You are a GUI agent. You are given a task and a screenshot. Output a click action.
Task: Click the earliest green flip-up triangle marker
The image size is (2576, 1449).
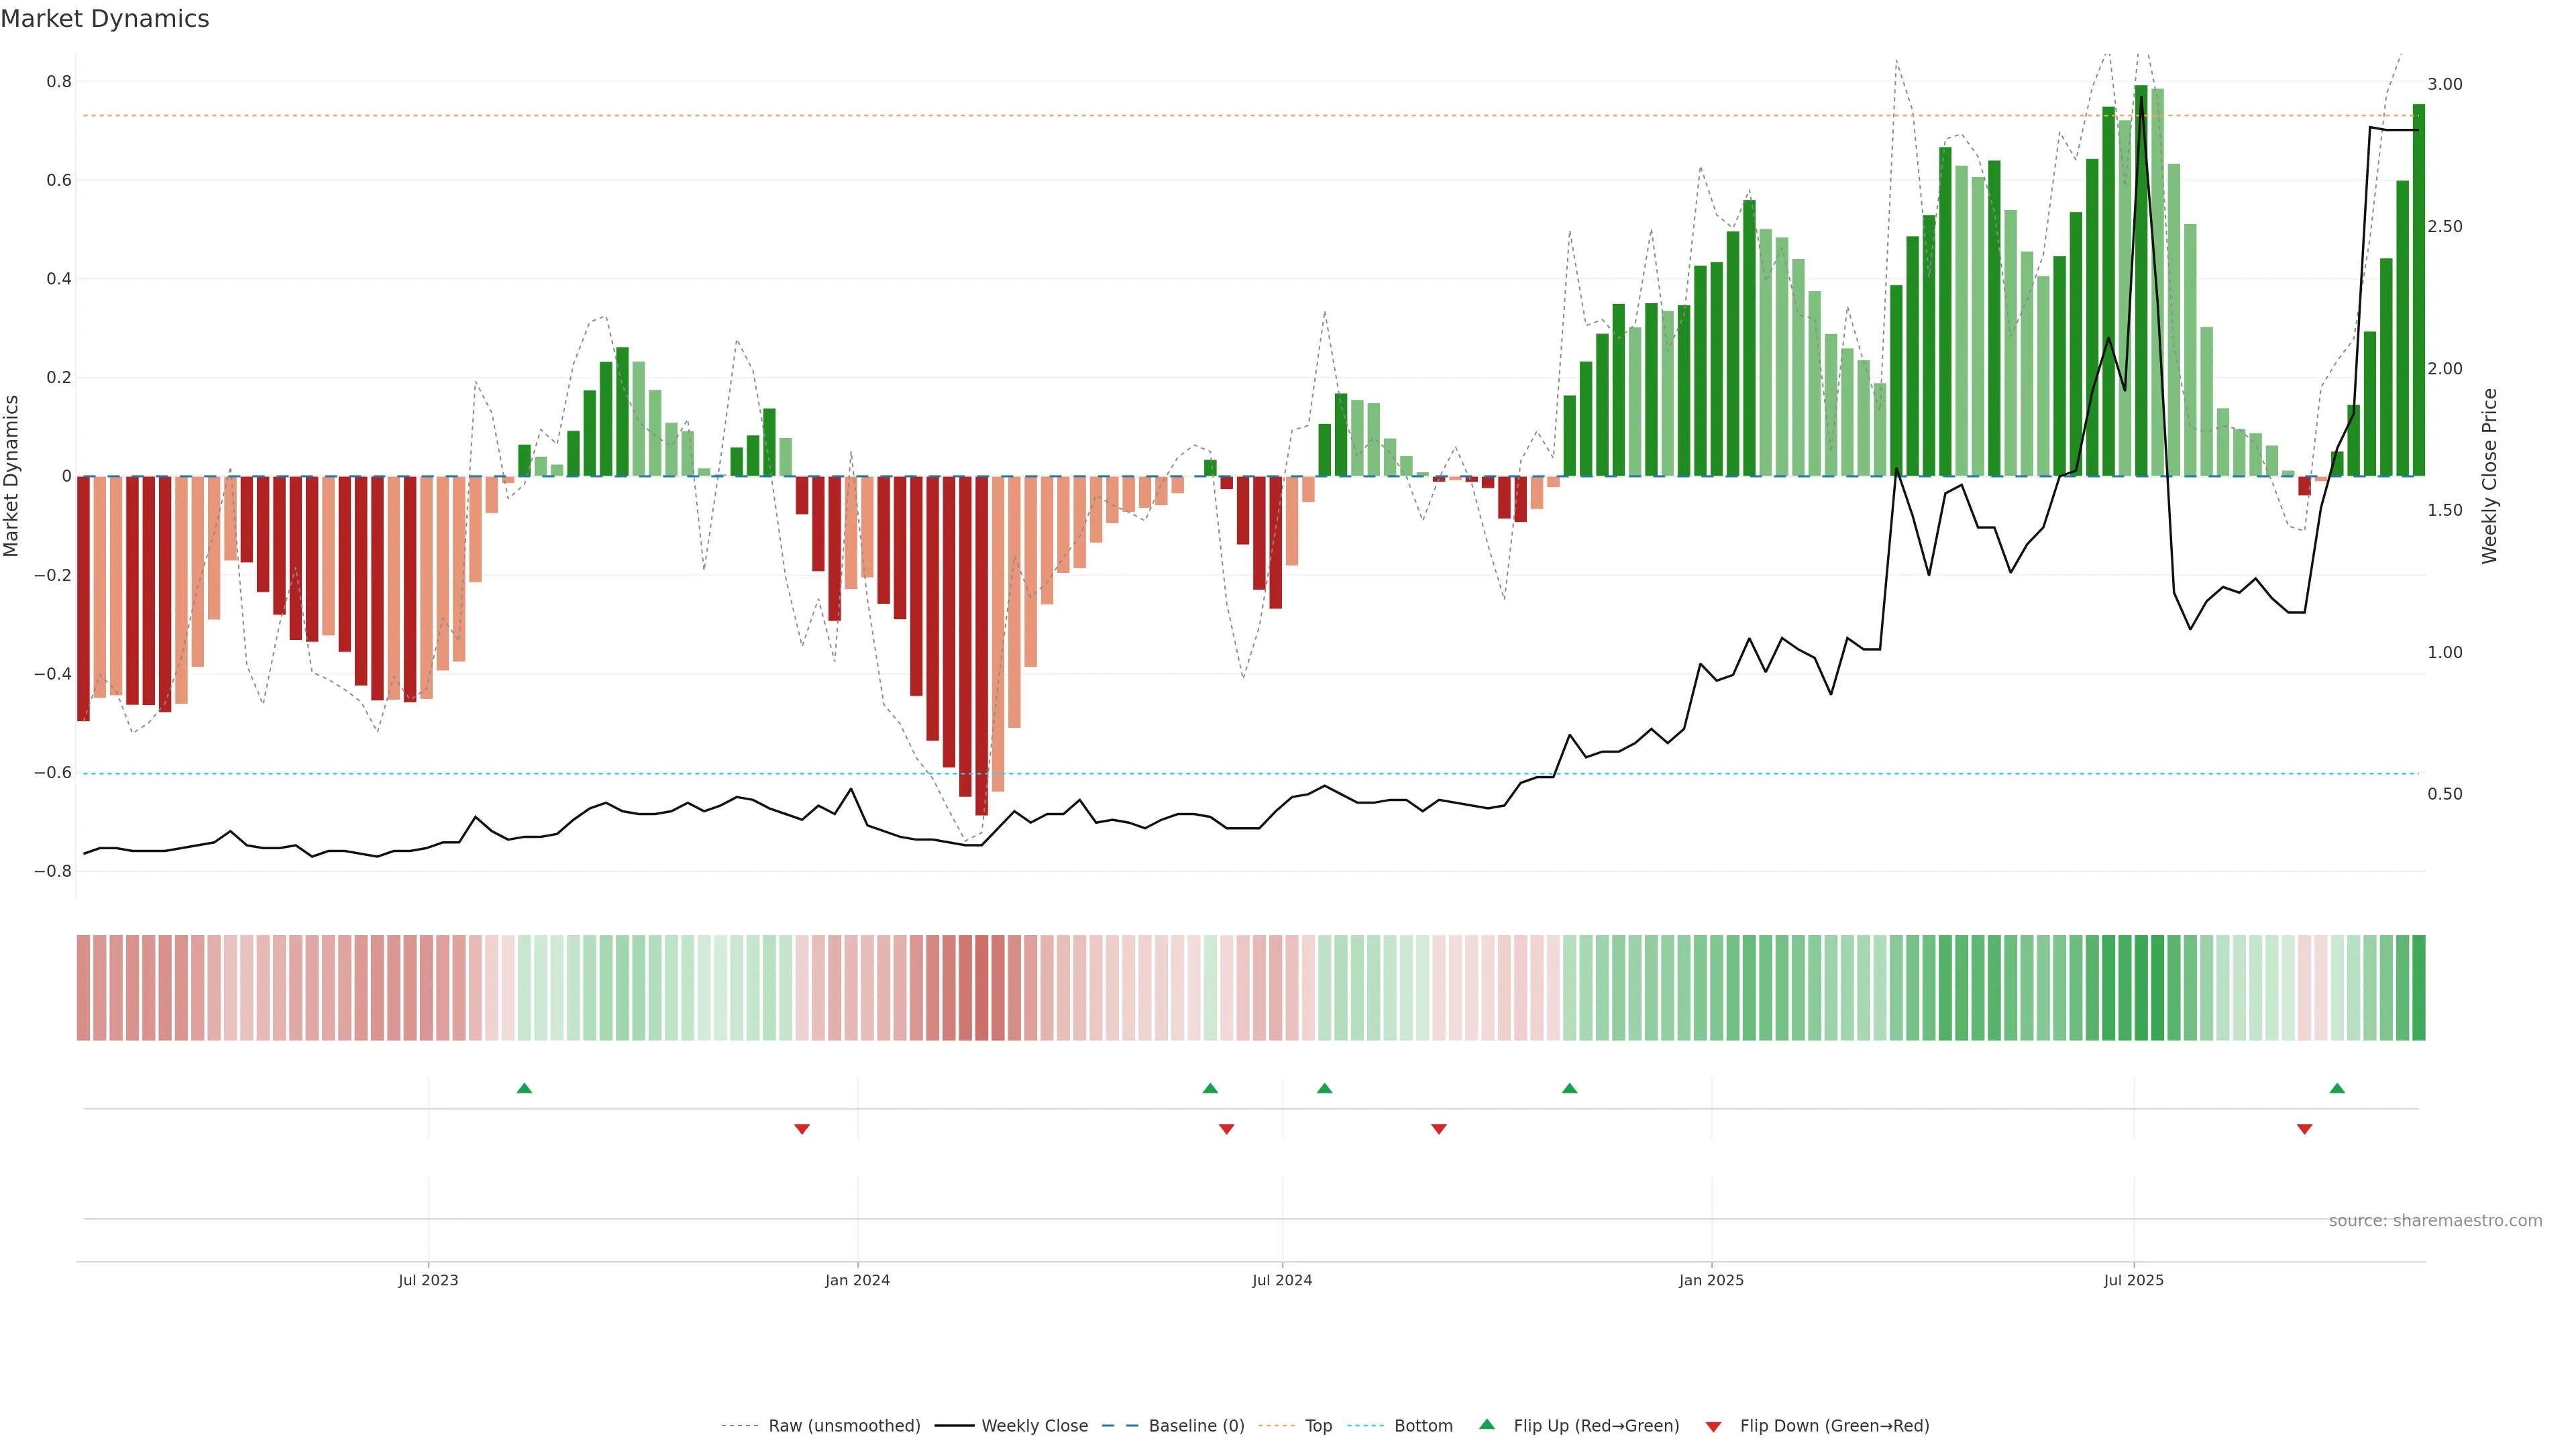(x=524, y=1088)
